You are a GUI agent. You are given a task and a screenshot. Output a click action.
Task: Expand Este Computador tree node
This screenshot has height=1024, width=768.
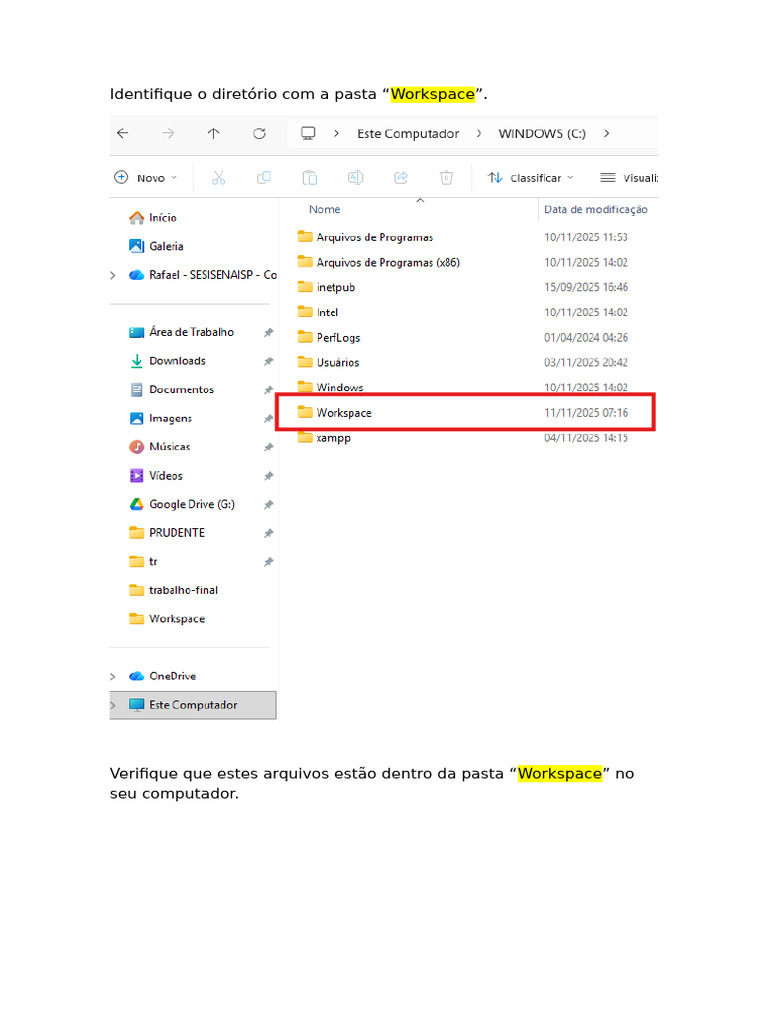pyautogui.click(x=113, y=705)
